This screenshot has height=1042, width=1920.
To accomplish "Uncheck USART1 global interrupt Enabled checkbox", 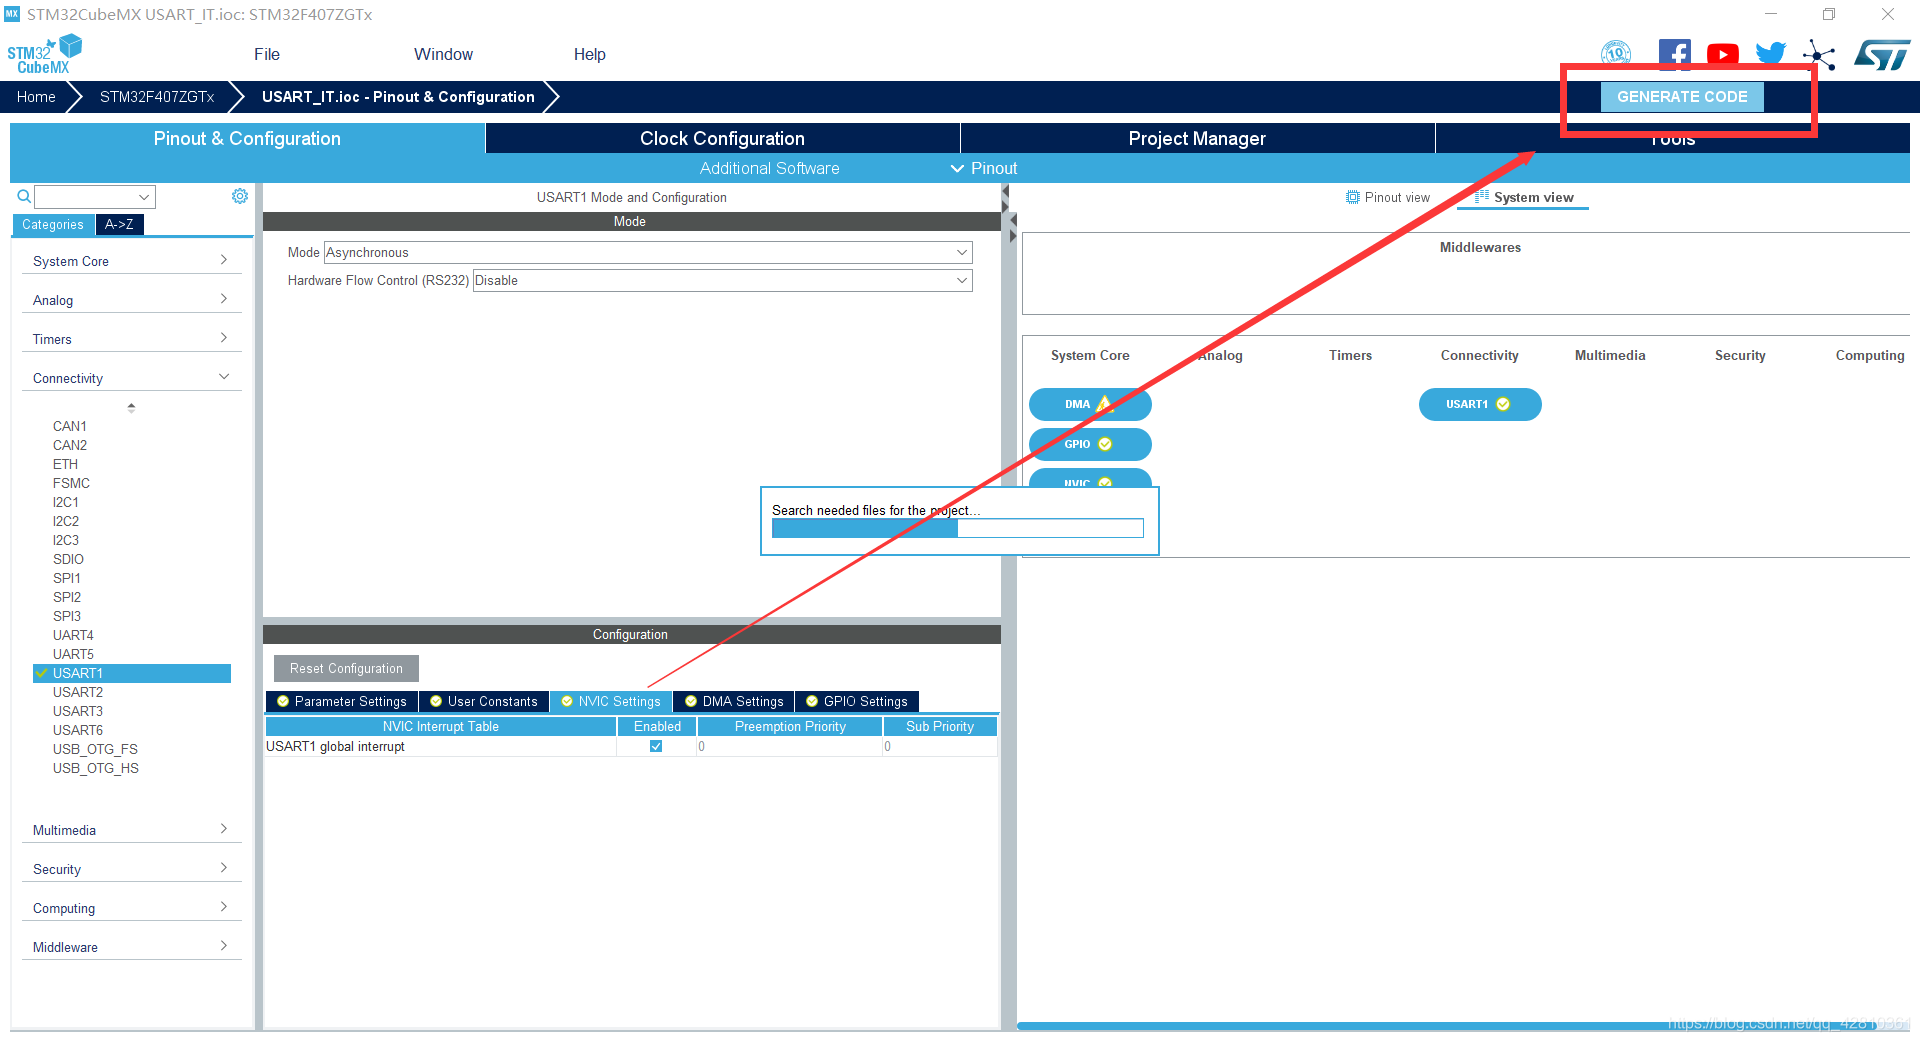I will (x=656, y=746).
